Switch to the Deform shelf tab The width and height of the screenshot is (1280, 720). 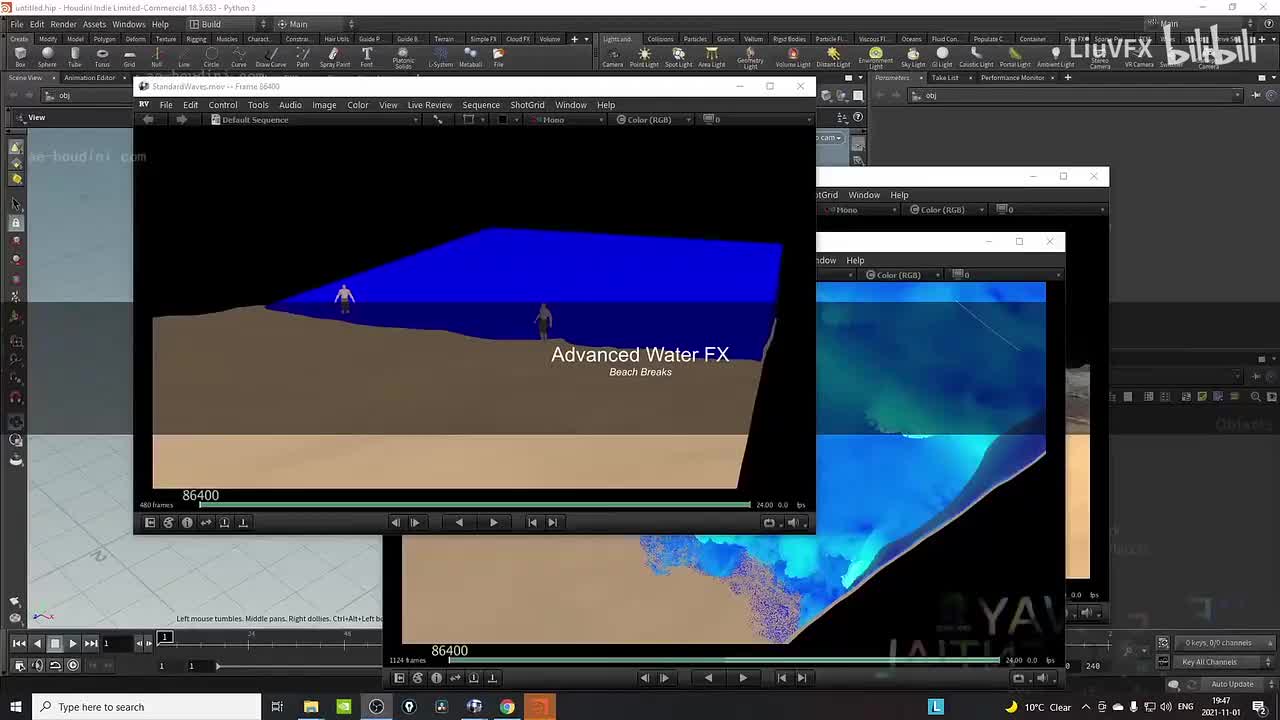pyautogui.click(x=135, y=39)
